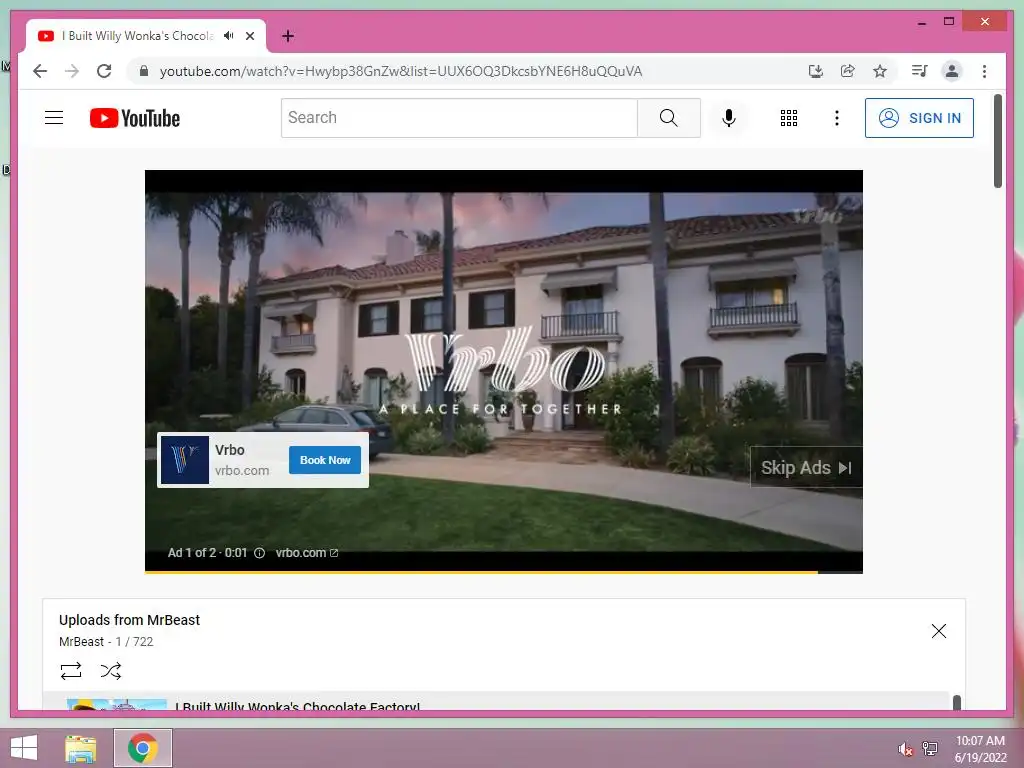This screenshot has height=768, width=1024.
Task: Toggle loop playlist icon
Action: click(x=71, y=671)
